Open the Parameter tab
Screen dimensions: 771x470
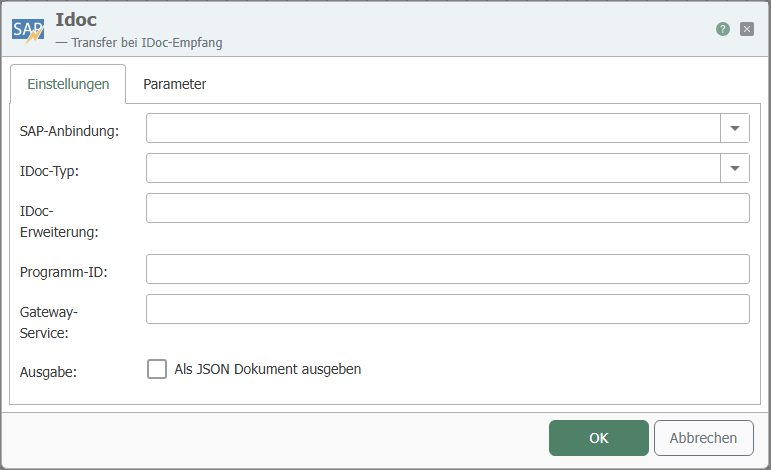point(174,85)
